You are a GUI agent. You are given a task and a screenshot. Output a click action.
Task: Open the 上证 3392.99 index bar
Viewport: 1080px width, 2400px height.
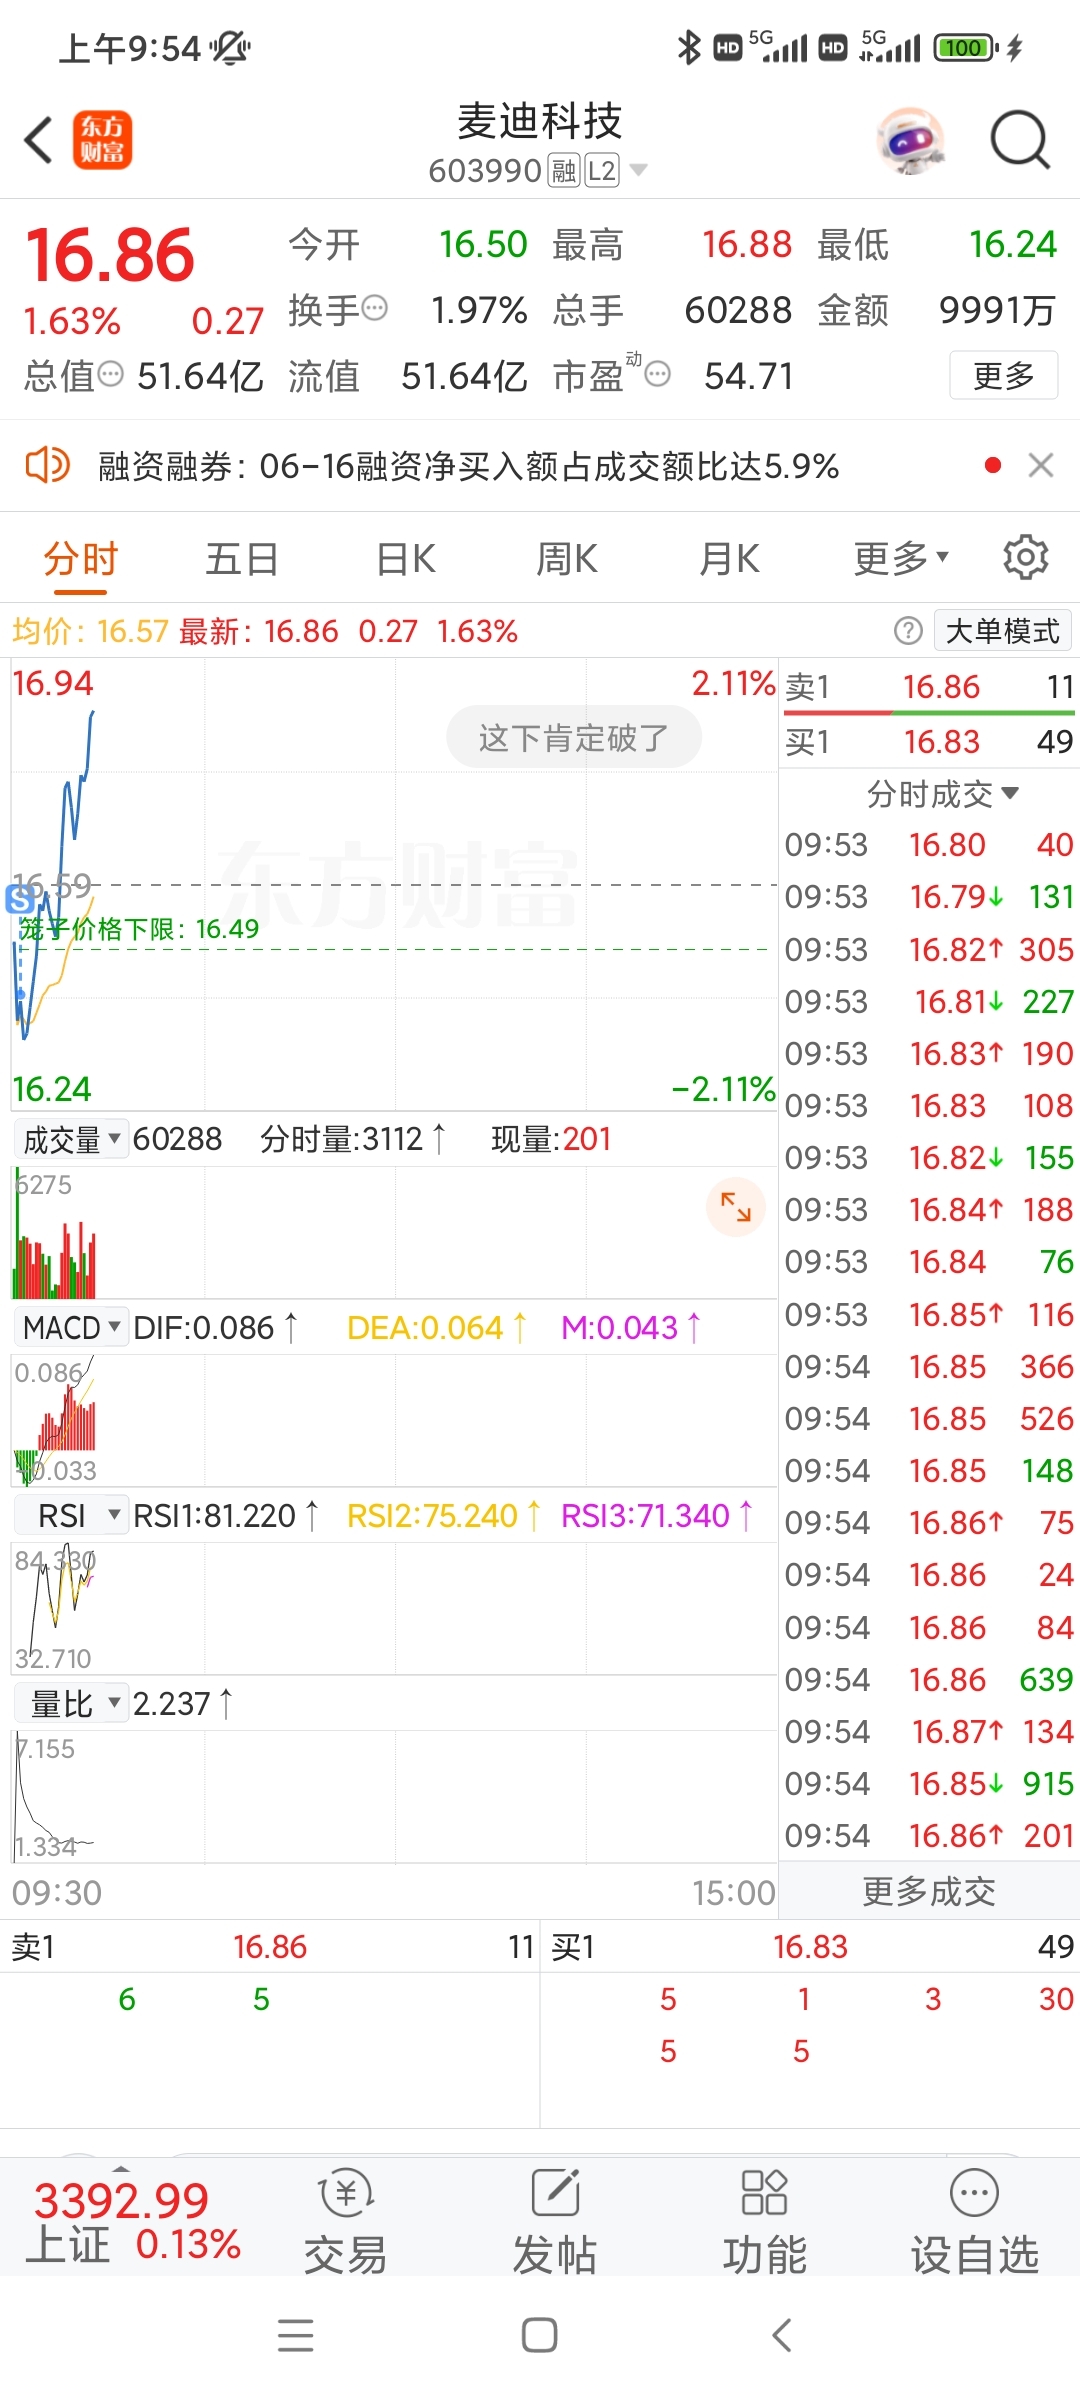click(x=133, y=2222)
